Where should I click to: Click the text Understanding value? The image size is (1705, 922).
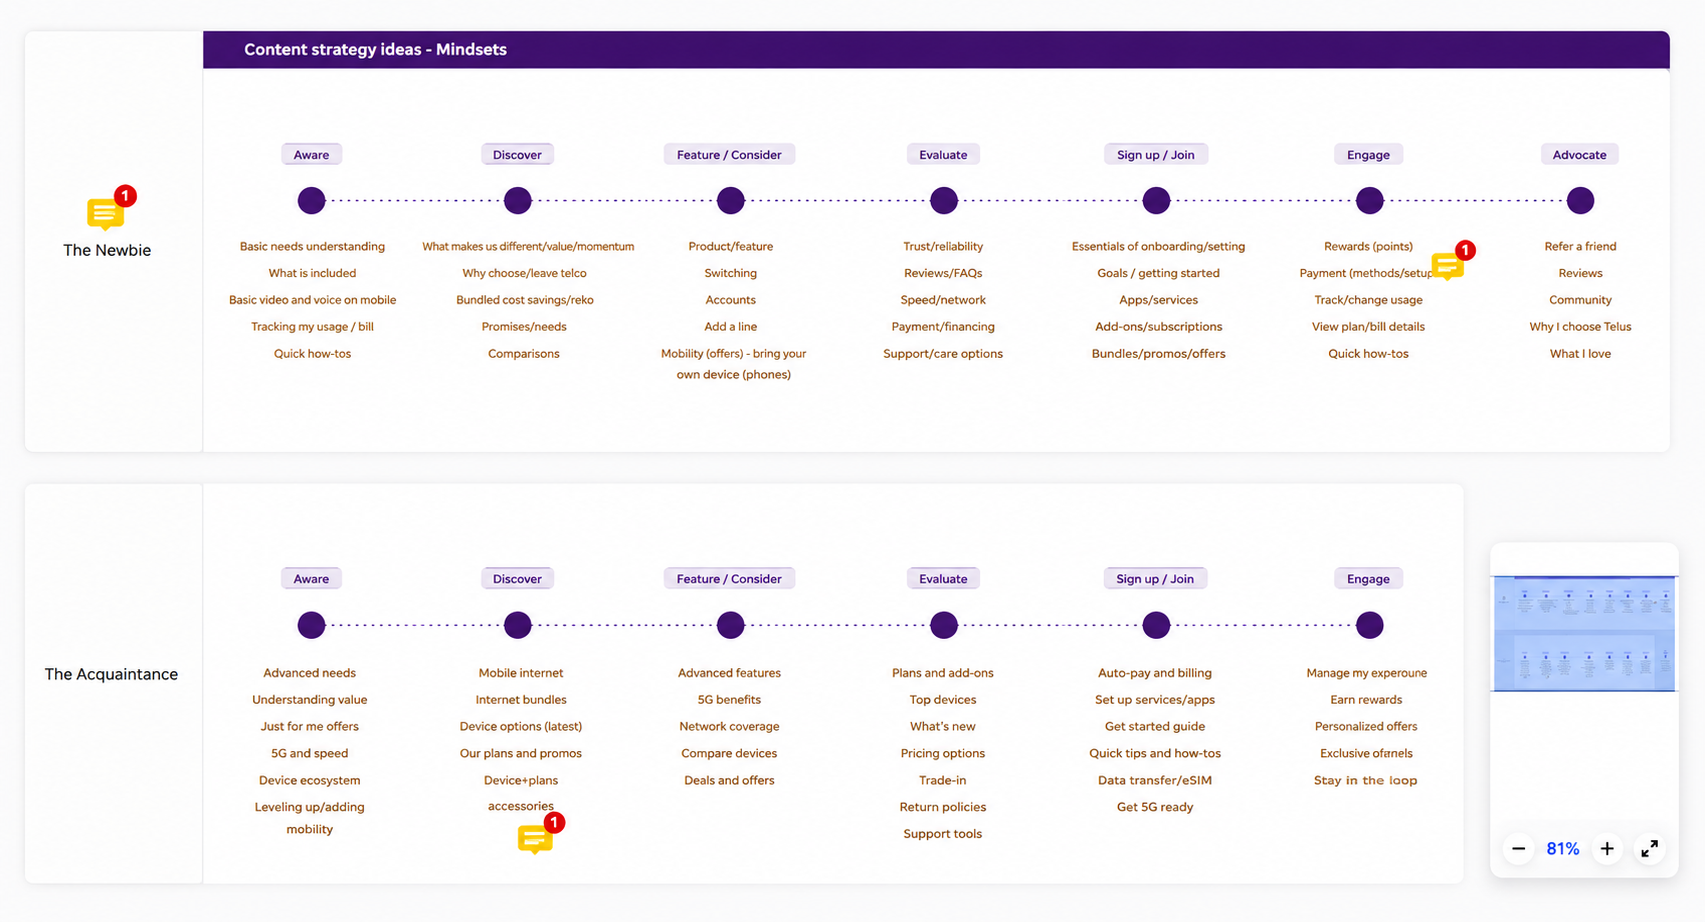[x=309, y=700]
